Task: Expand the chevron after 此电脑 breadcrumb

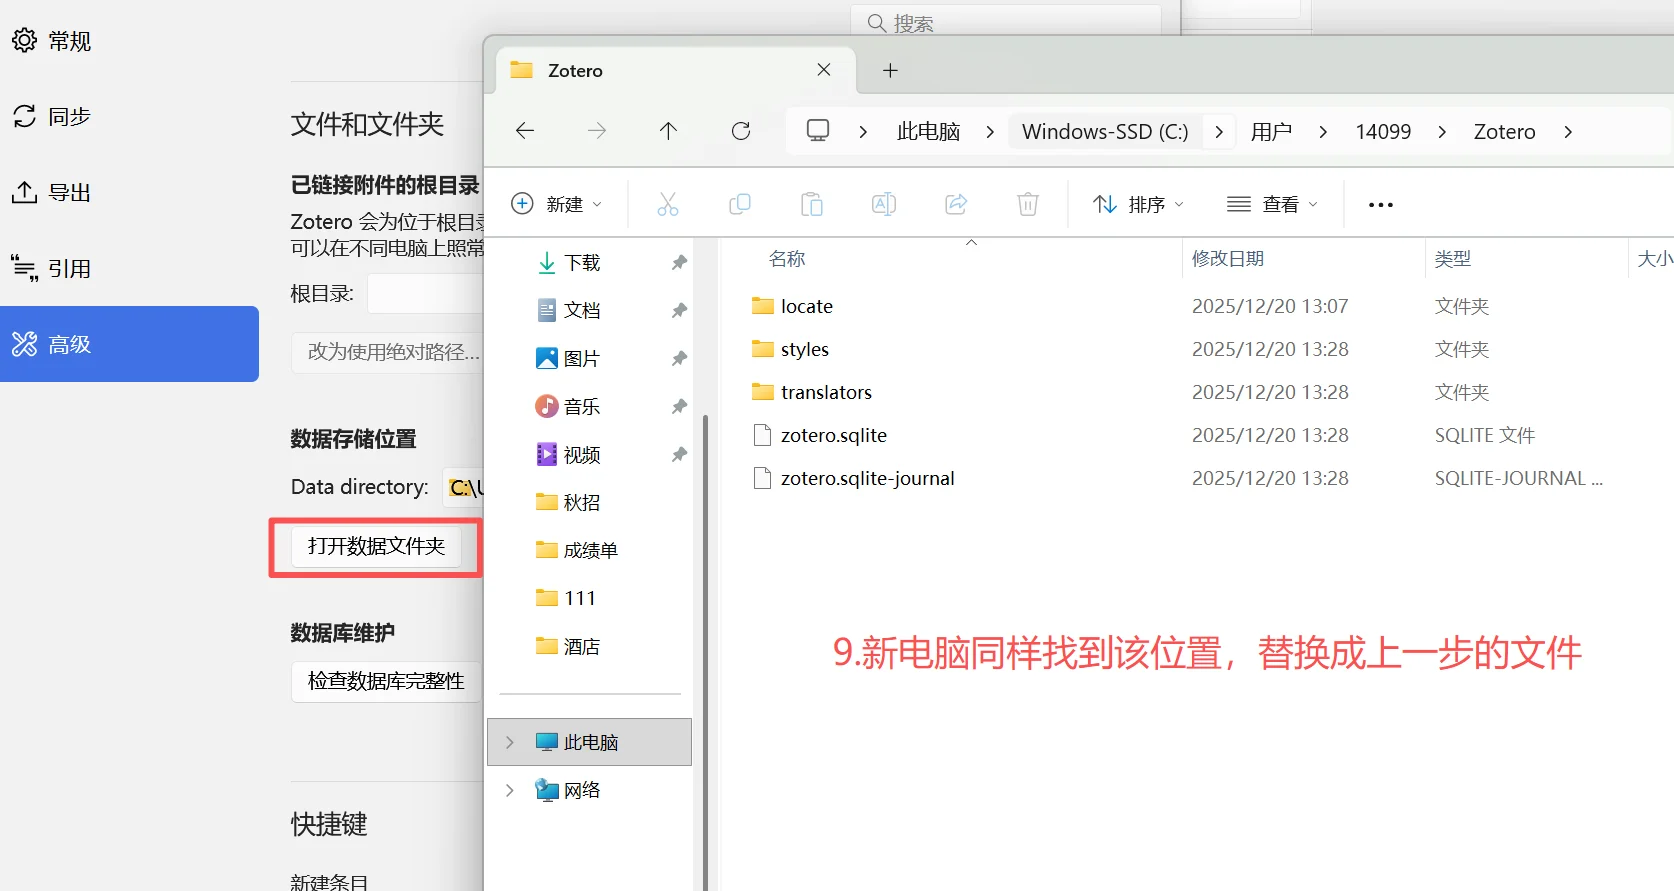Action: coord(990,132)
